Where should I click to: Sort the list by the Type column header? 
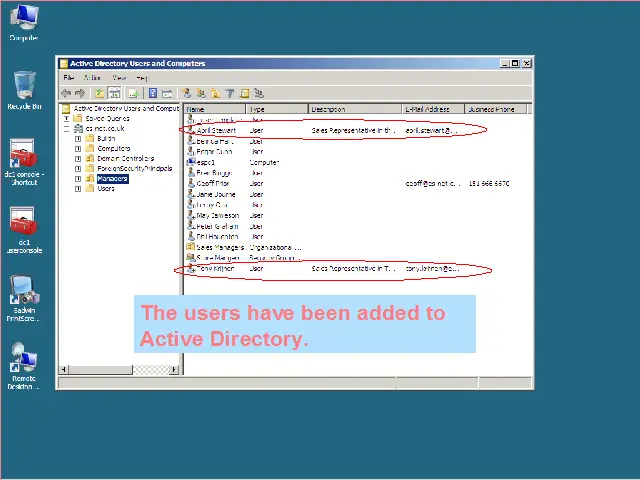[x=277, y=109]
